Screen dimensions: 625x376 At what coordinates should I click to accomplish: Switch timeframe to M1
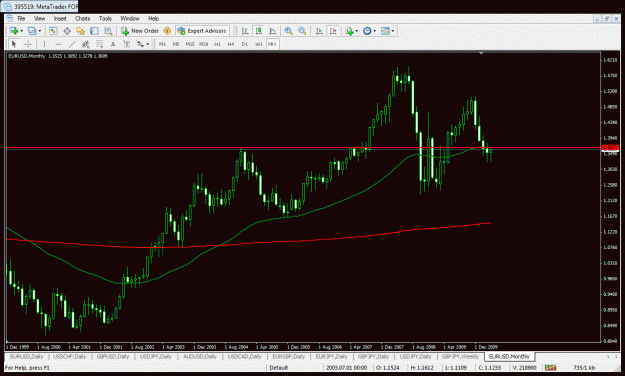click(x=162, y=44)
